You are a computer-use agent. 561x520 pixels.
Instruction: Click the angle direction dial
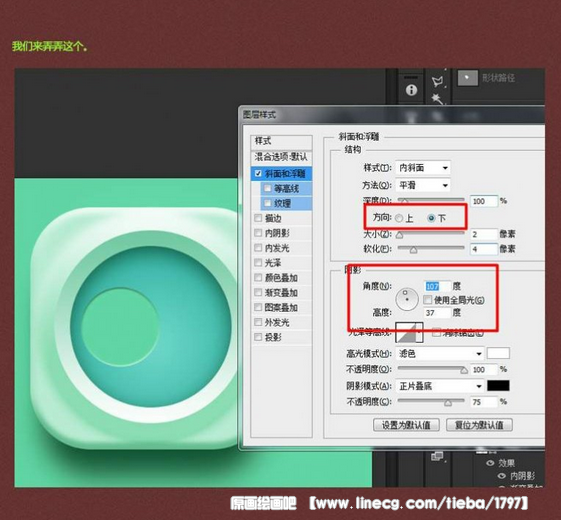click(407, 299)
